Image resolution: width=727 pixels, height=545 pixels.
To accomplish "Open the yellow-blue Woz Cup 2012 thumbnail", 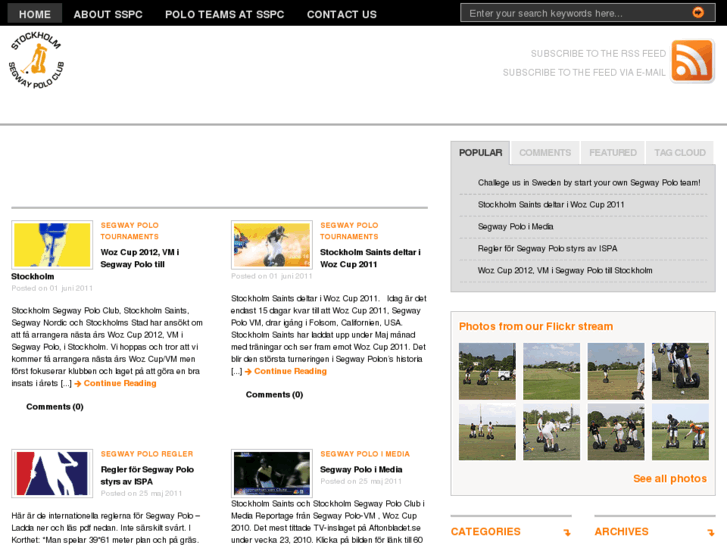I will 52,245.
